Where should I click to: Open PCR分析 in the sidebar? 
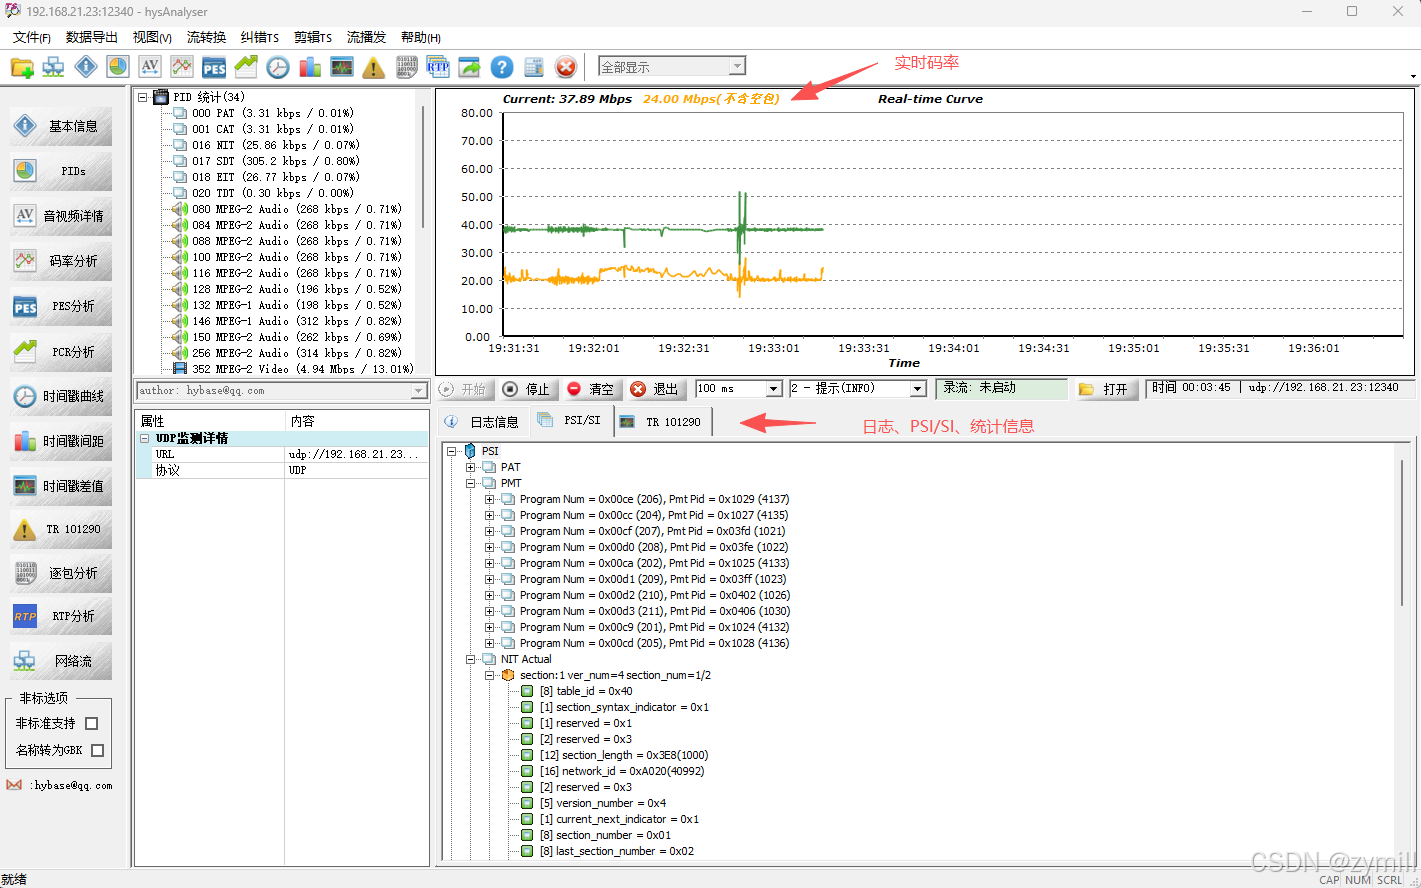click(61, 352)
